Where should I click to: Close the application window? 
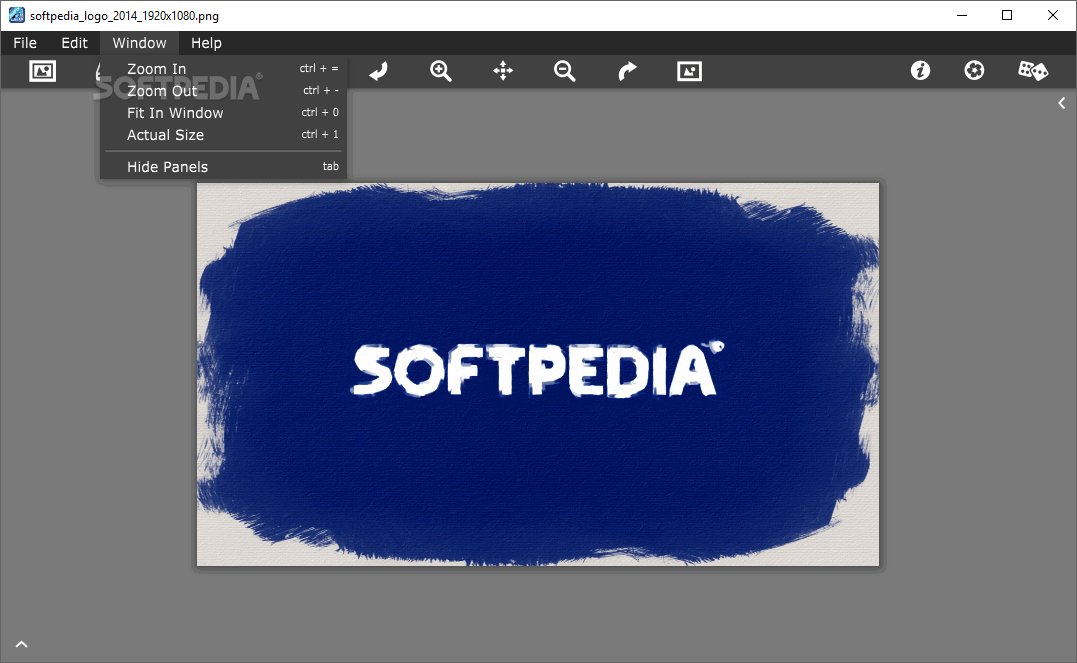tap(1052, 15)
